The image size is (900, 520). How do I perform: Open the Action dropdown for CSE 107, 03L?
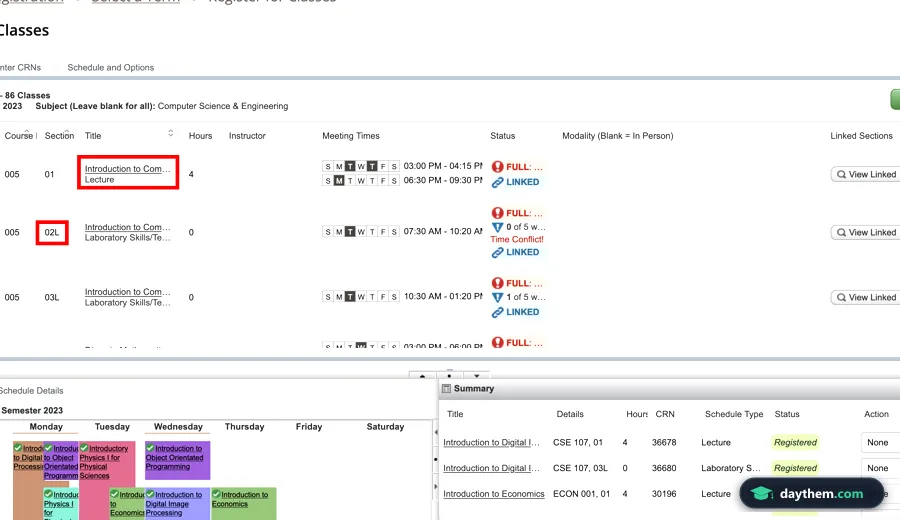(x=880, y=468)
